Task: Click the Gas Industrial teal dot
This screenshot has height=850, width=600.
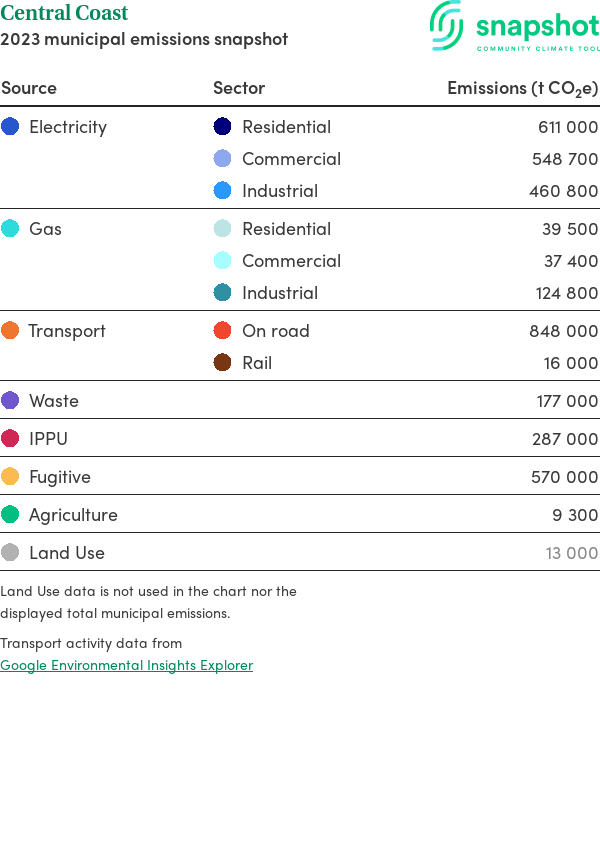Action: (x=223, y=293)
